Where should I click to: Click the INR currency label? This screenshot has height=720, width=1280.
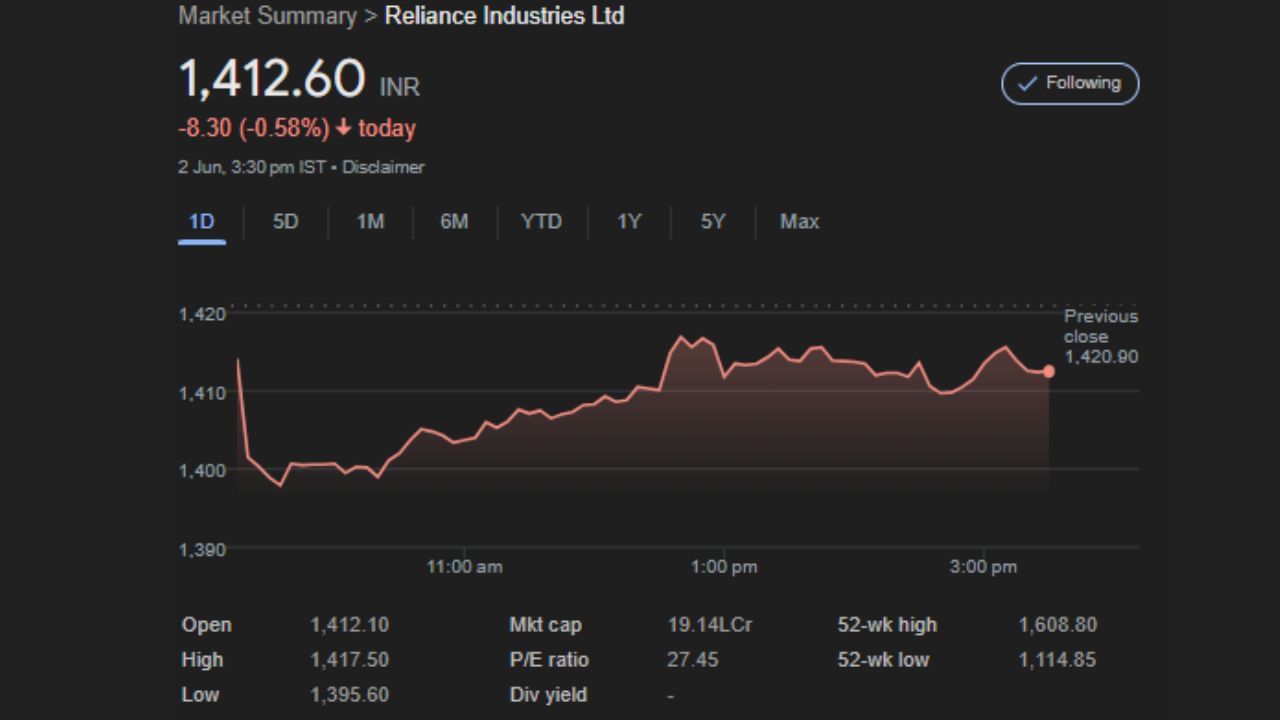point(400,87)
